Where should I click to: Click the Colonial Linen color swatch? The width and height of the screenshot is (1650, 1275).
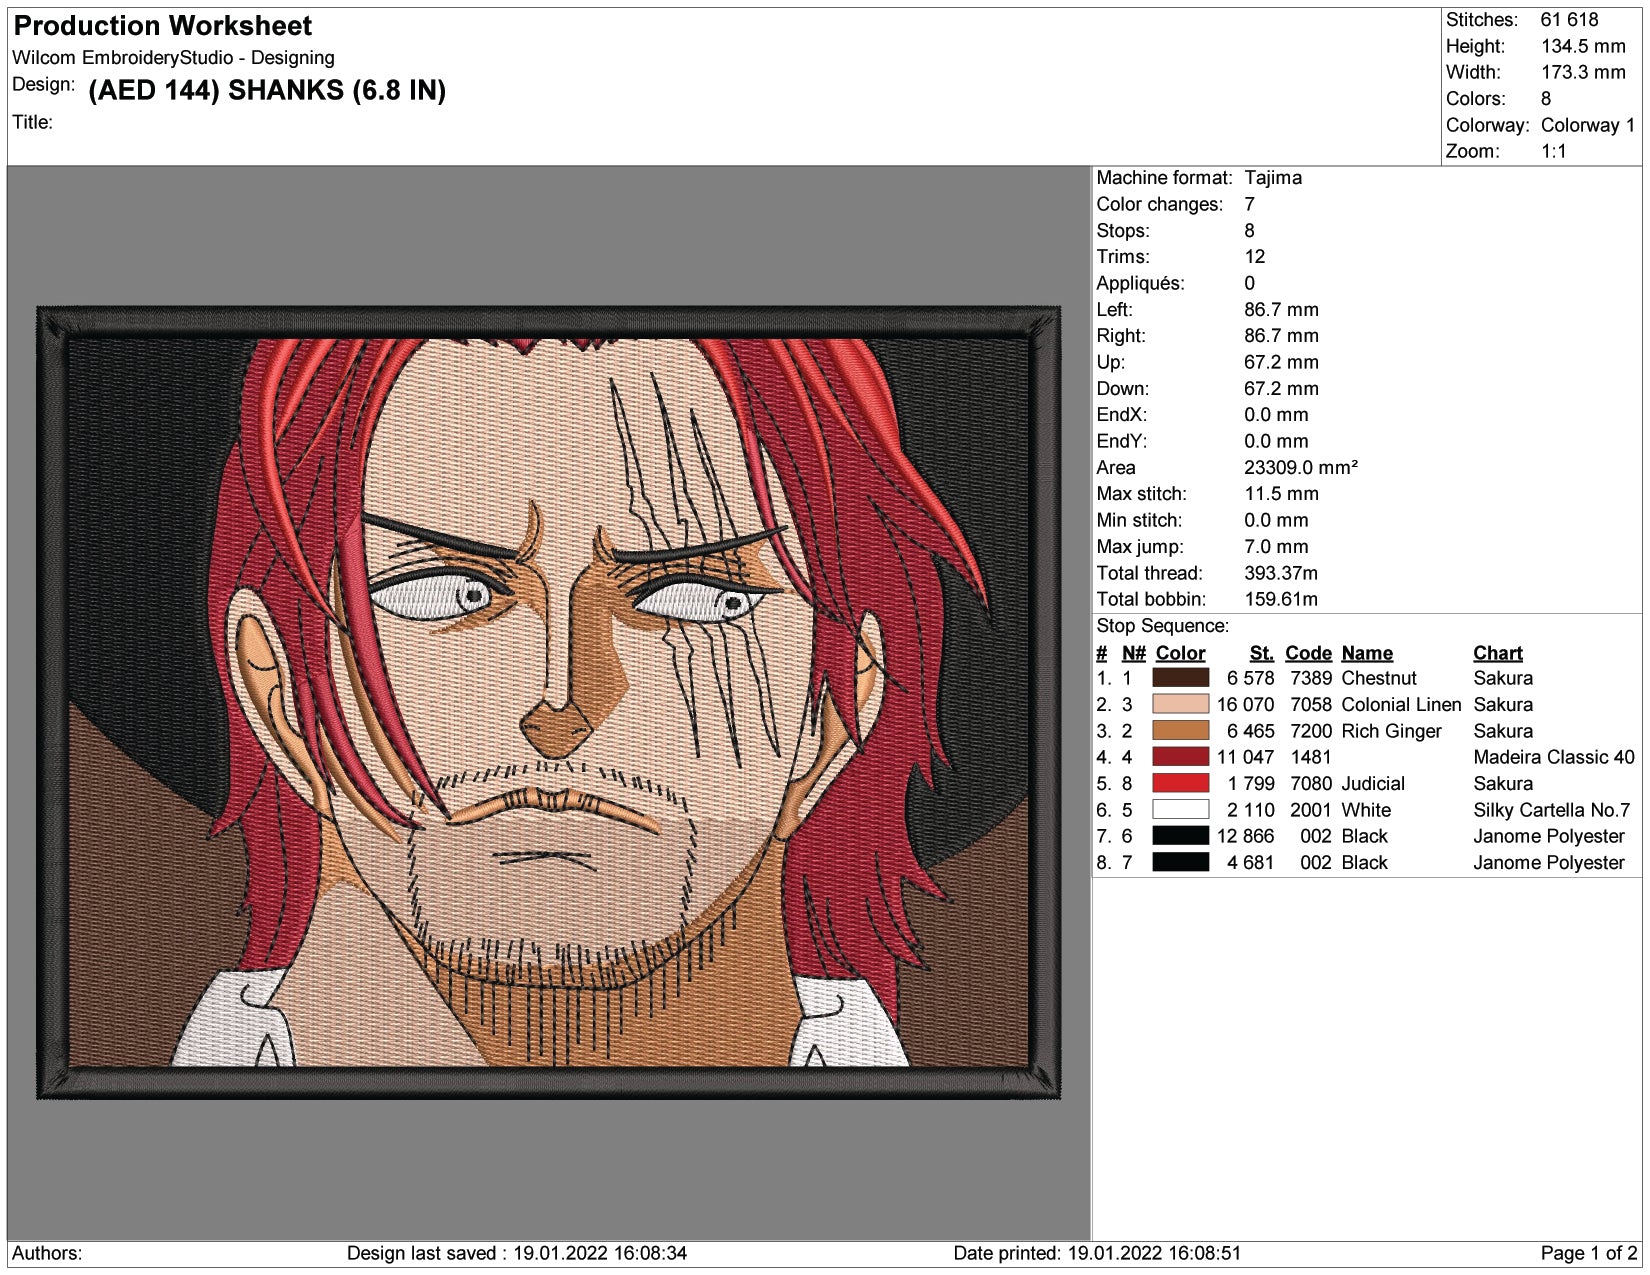[1180, 704]
